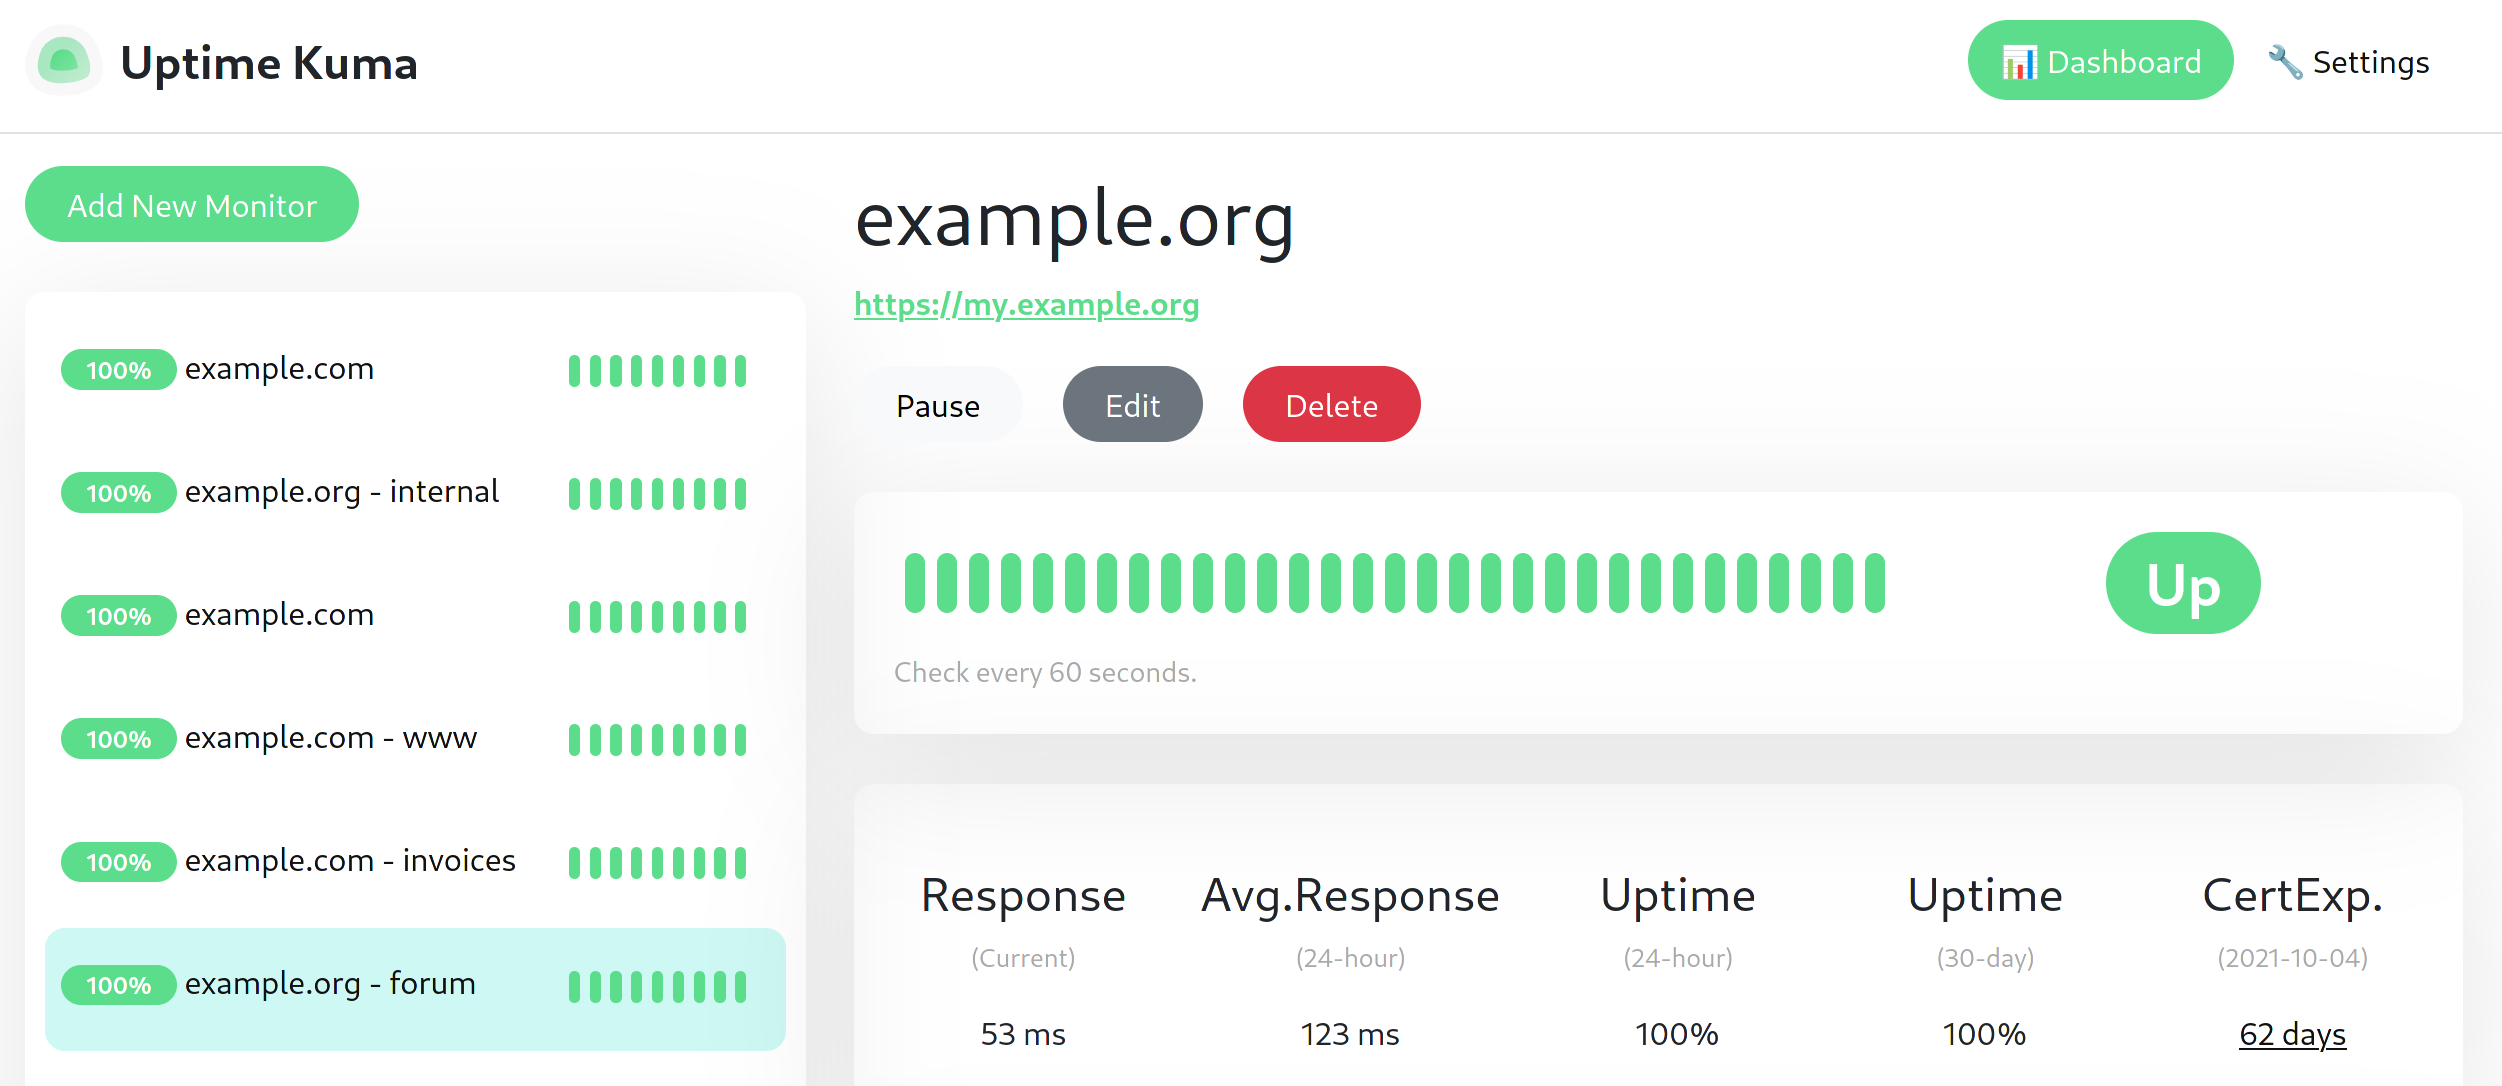Click the 53 ms current response value

(1023, 1034)
